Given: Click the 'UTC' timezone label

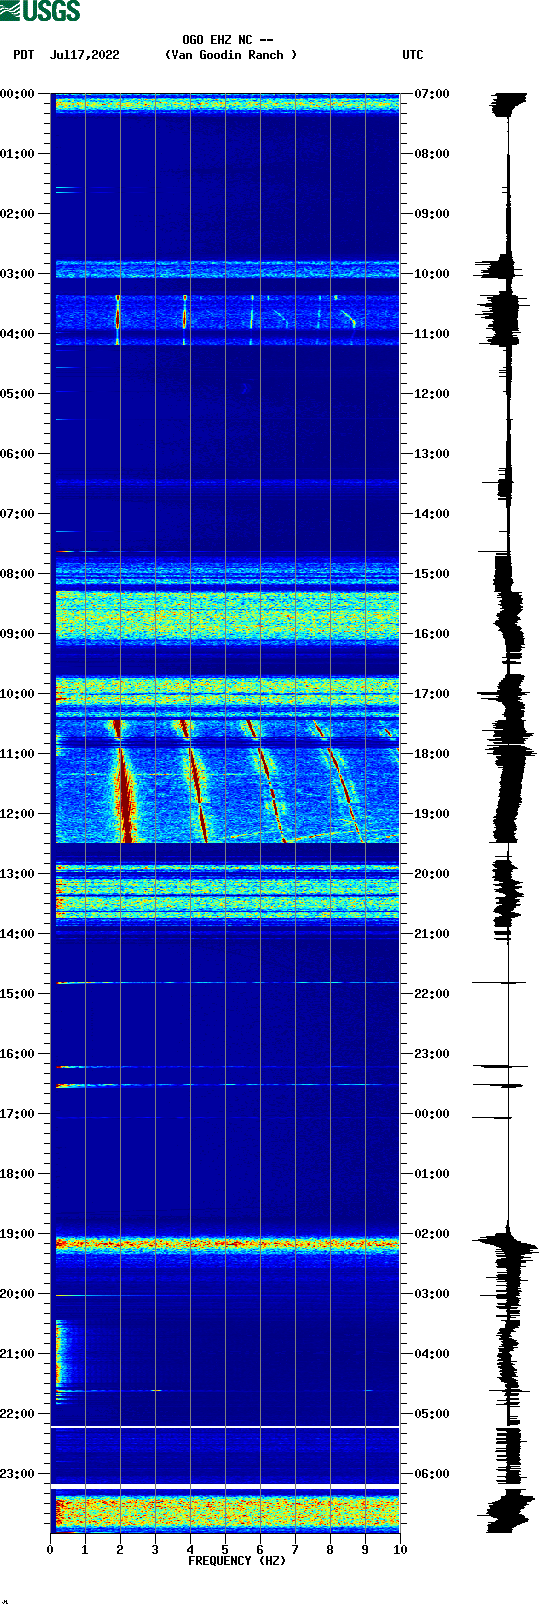Looking at the screenshot, I should pos(413,55).
